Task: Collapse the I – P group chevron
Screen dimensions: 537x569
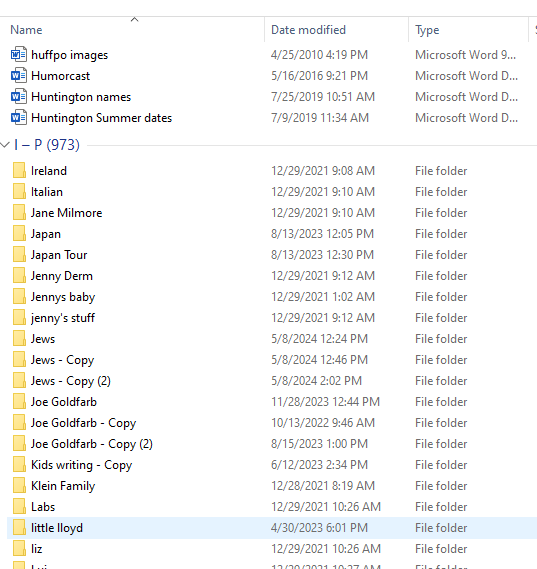Action: click(5, 145)
